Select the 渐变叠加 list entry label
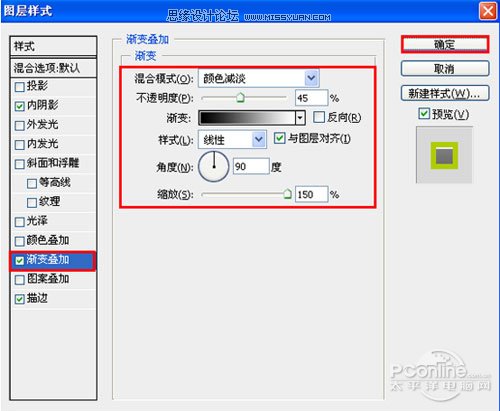Screen dimensions: 500x411 [x=48, y=260]
